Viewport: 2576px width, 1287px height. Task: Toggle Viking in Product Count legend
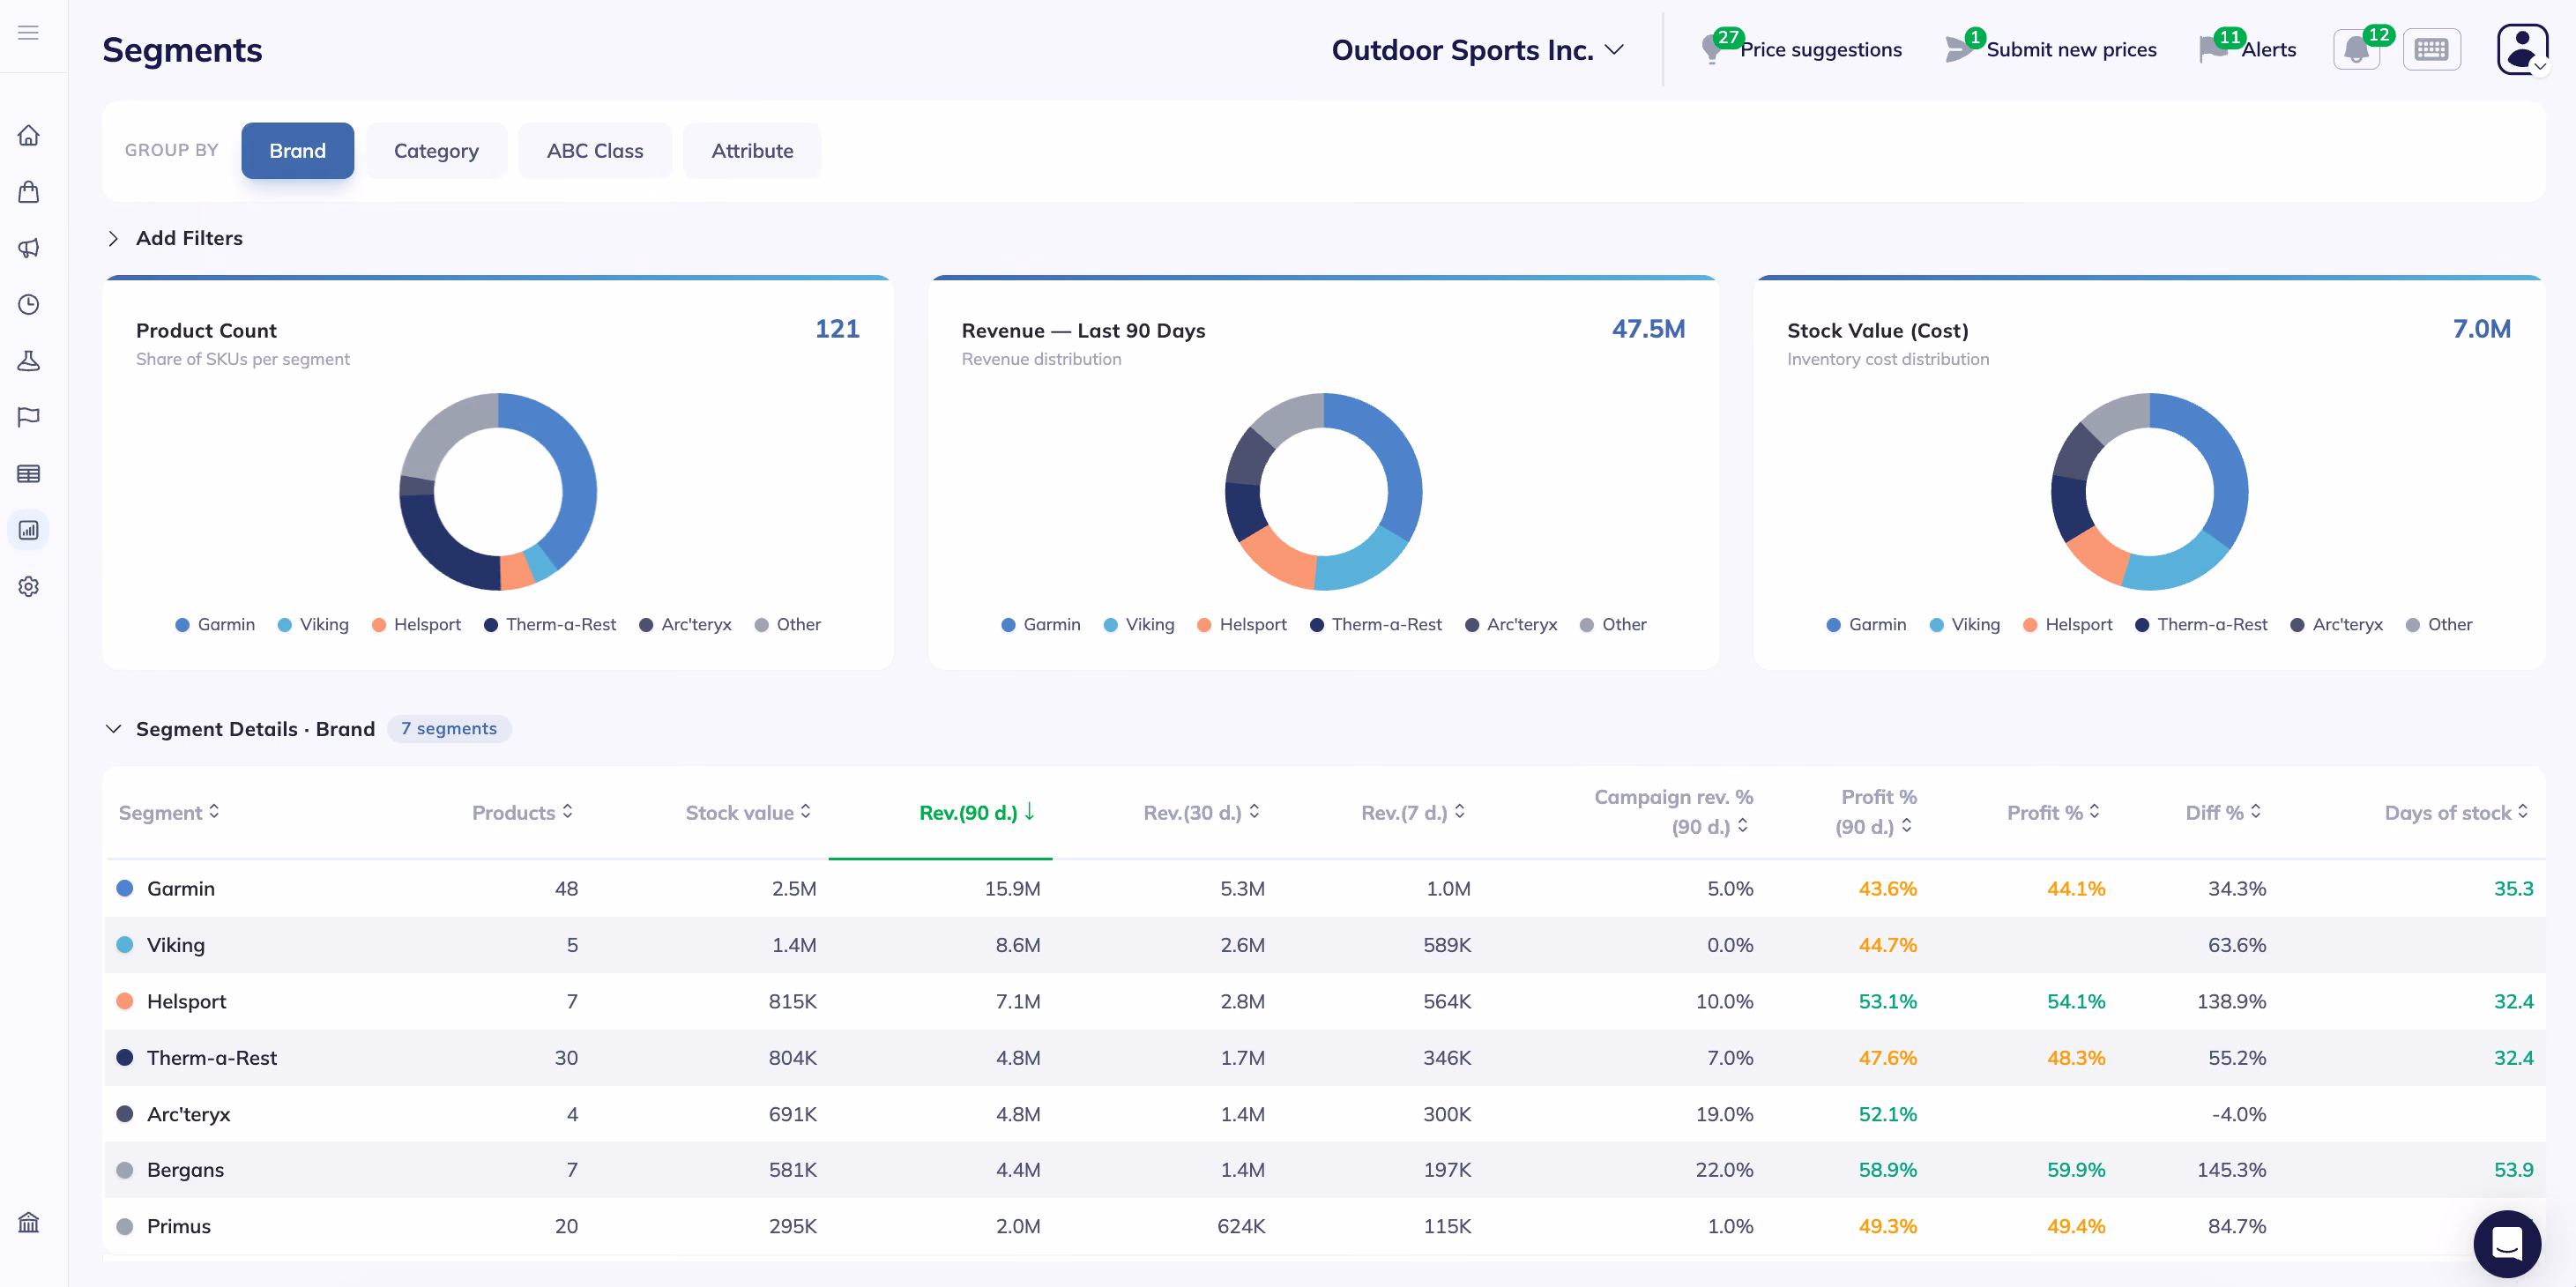click(x=313, y=625)
